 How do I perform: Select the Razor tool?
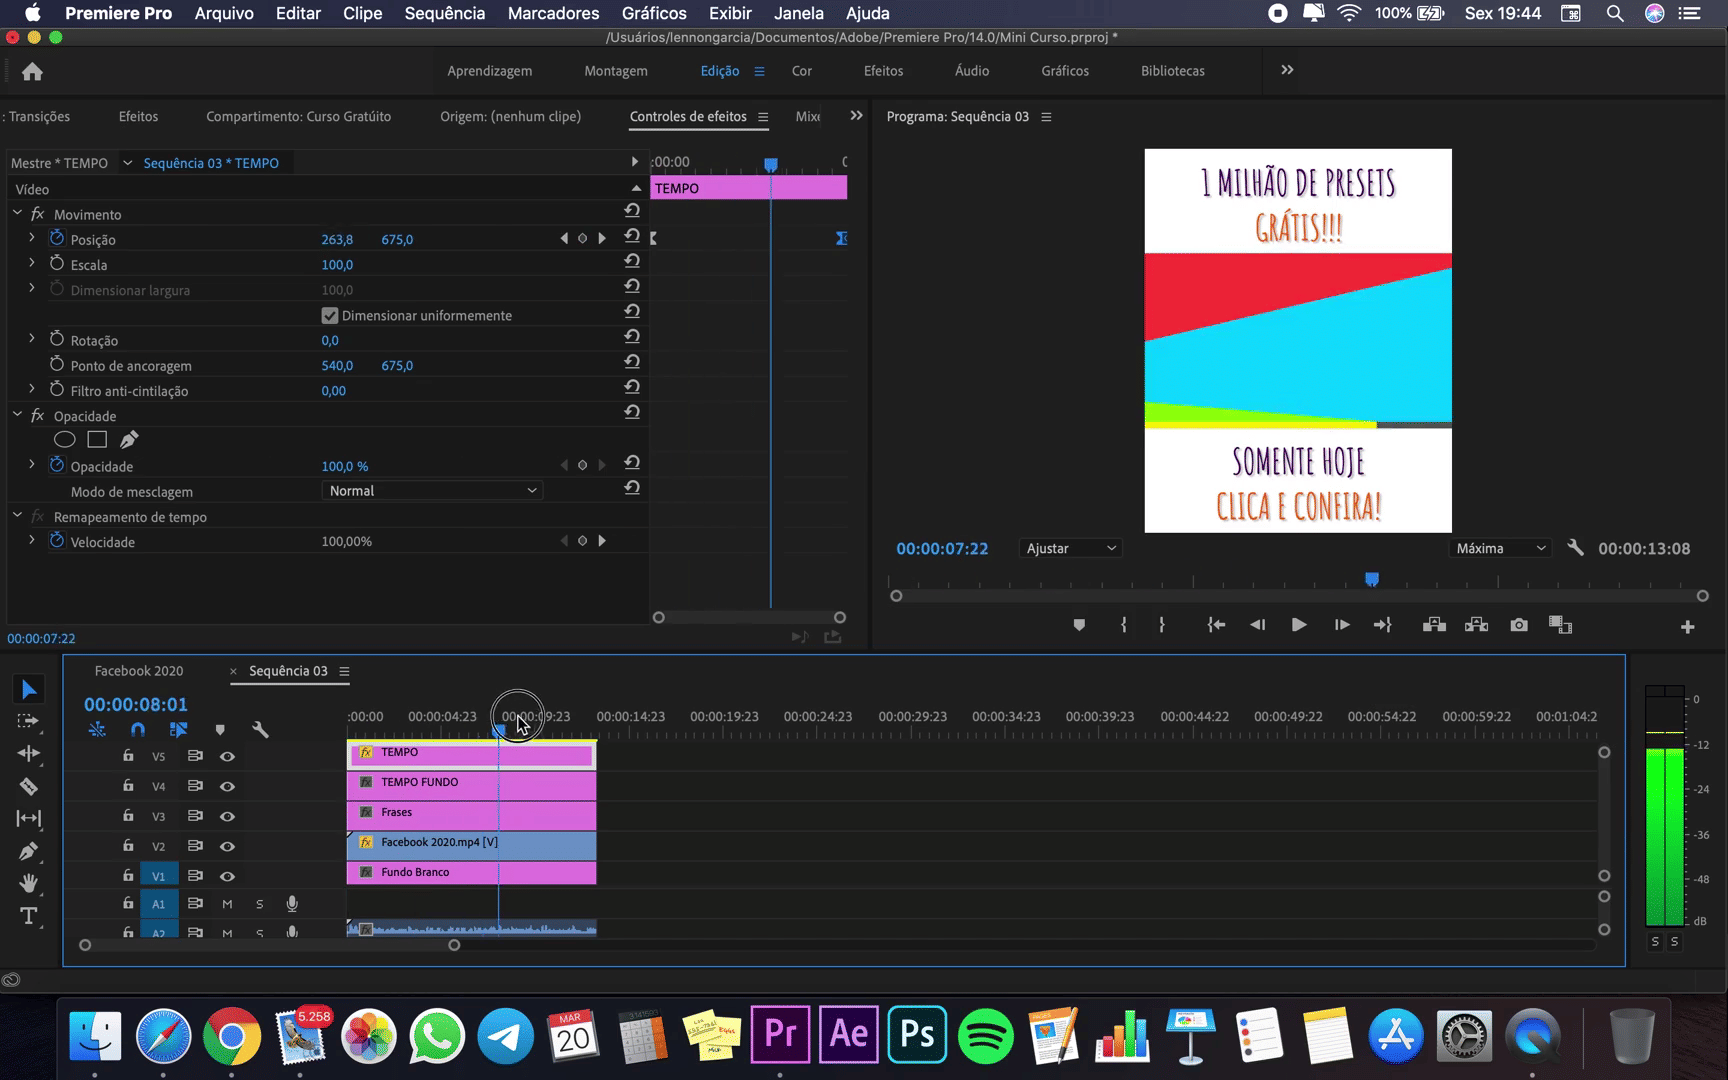coord(28,787)
